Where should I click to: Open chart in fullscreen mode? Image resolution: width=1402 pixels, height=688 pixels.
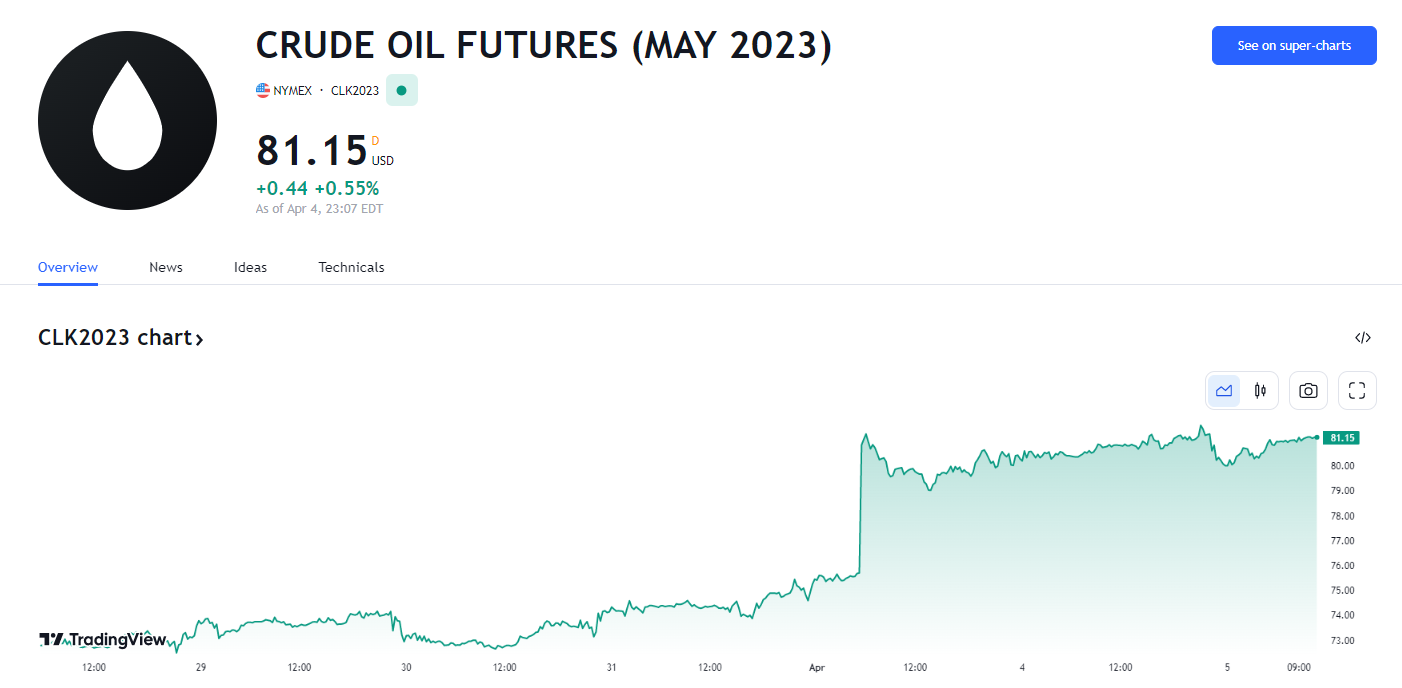(x=1357, y=391)
